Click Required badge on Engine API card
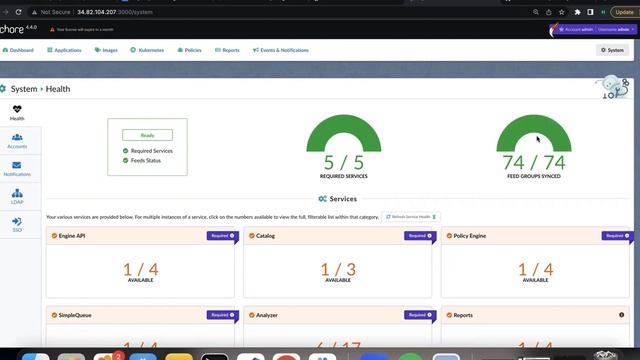 (222, 236)
